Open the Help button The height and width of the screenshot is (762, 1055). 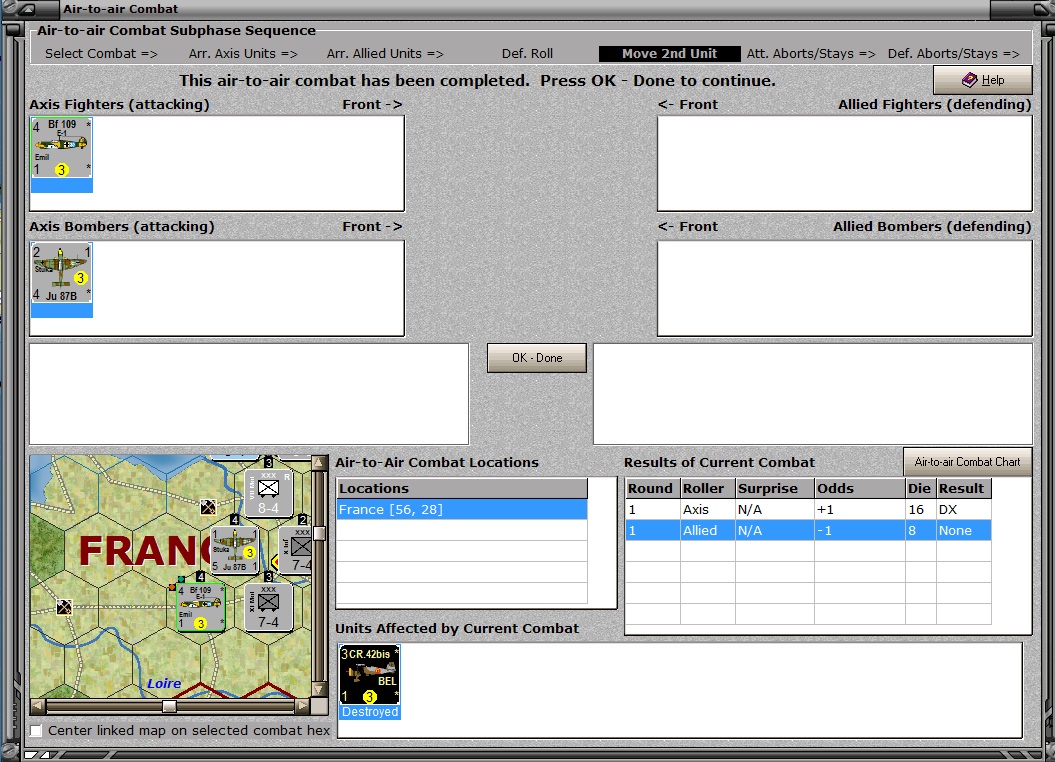[982, 80]
